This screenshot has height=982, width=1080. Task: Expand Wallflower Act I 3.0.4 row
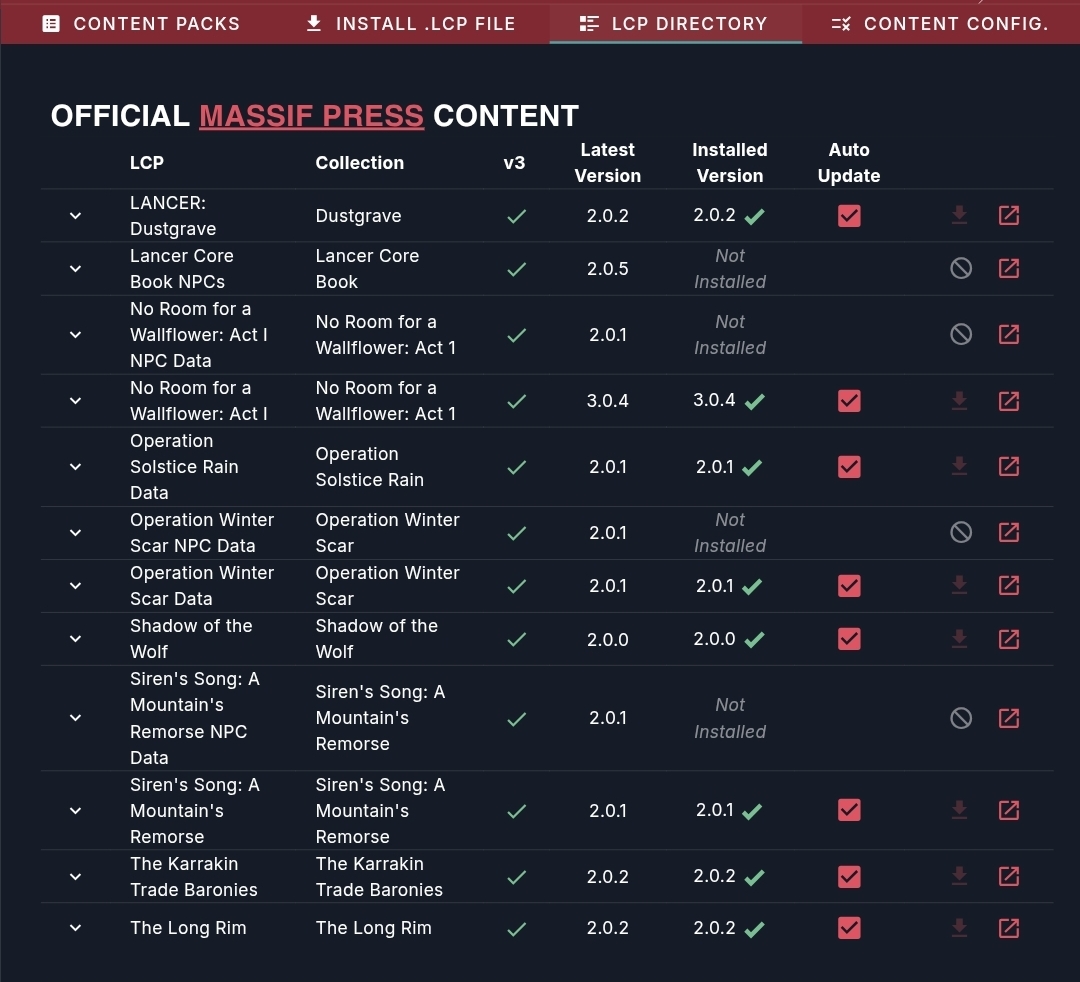(76, 401)
